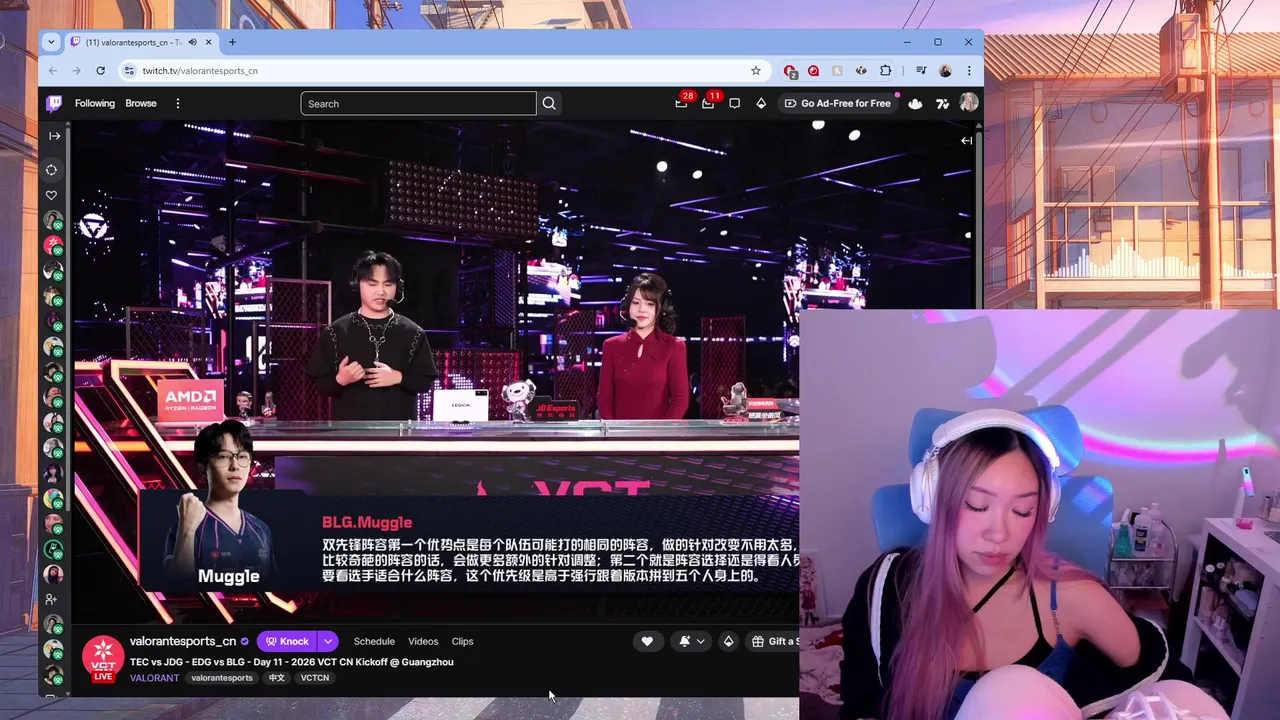Toggle the follow heart button
Screen dimensions: 1280x720
click(x=647, y=641)
